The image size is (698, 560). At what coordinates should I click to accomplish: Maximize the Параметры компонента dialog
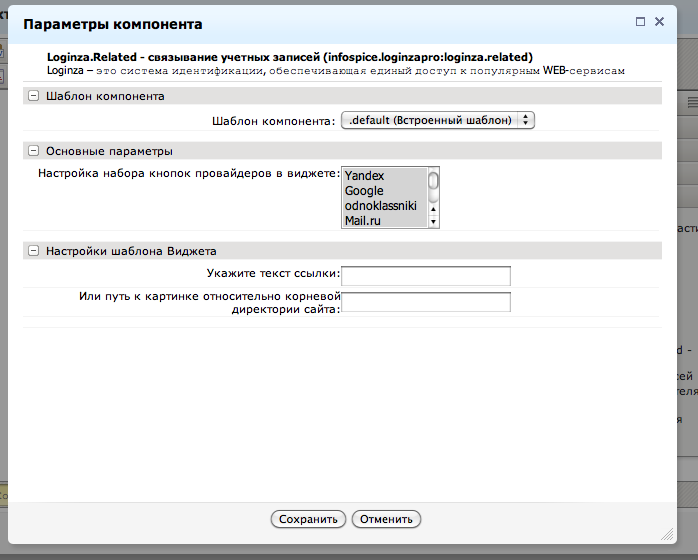click(640, 22)
